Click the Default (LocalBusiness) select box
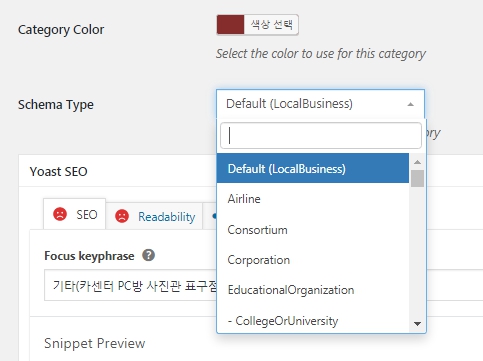Screen dimensions: 483x361 320,104
